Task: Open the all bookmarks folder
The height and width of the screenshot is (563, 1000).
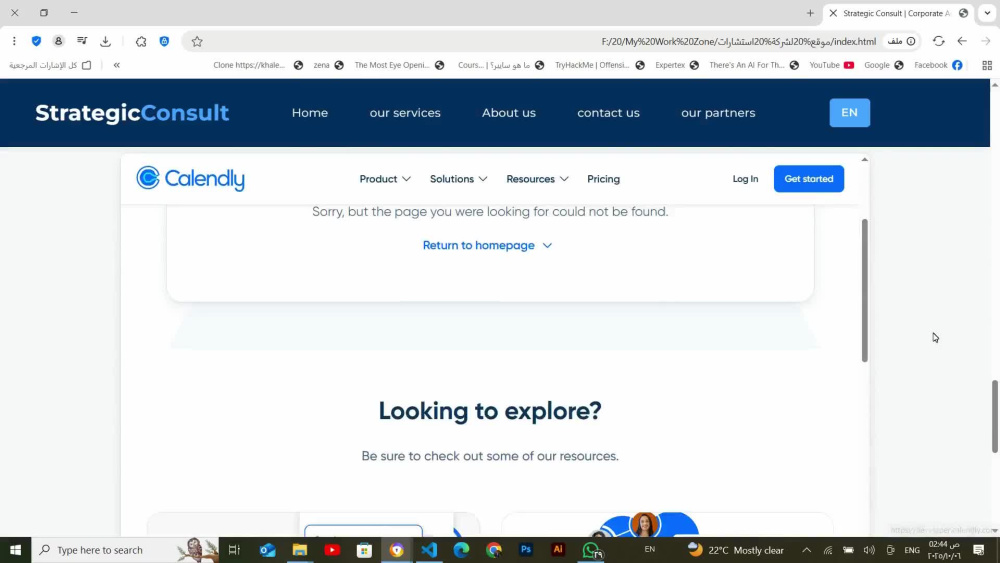Action: (50, 65)
